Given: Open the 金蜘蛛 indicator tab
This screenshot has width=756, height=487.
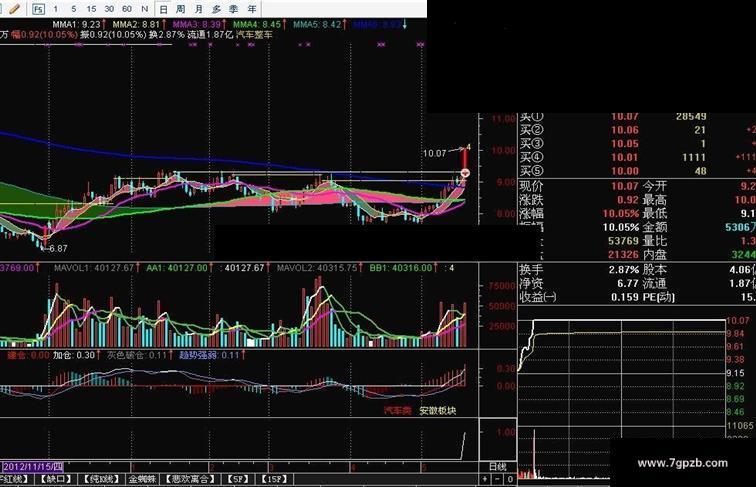Looking at the screenshot, I should 142,479.
